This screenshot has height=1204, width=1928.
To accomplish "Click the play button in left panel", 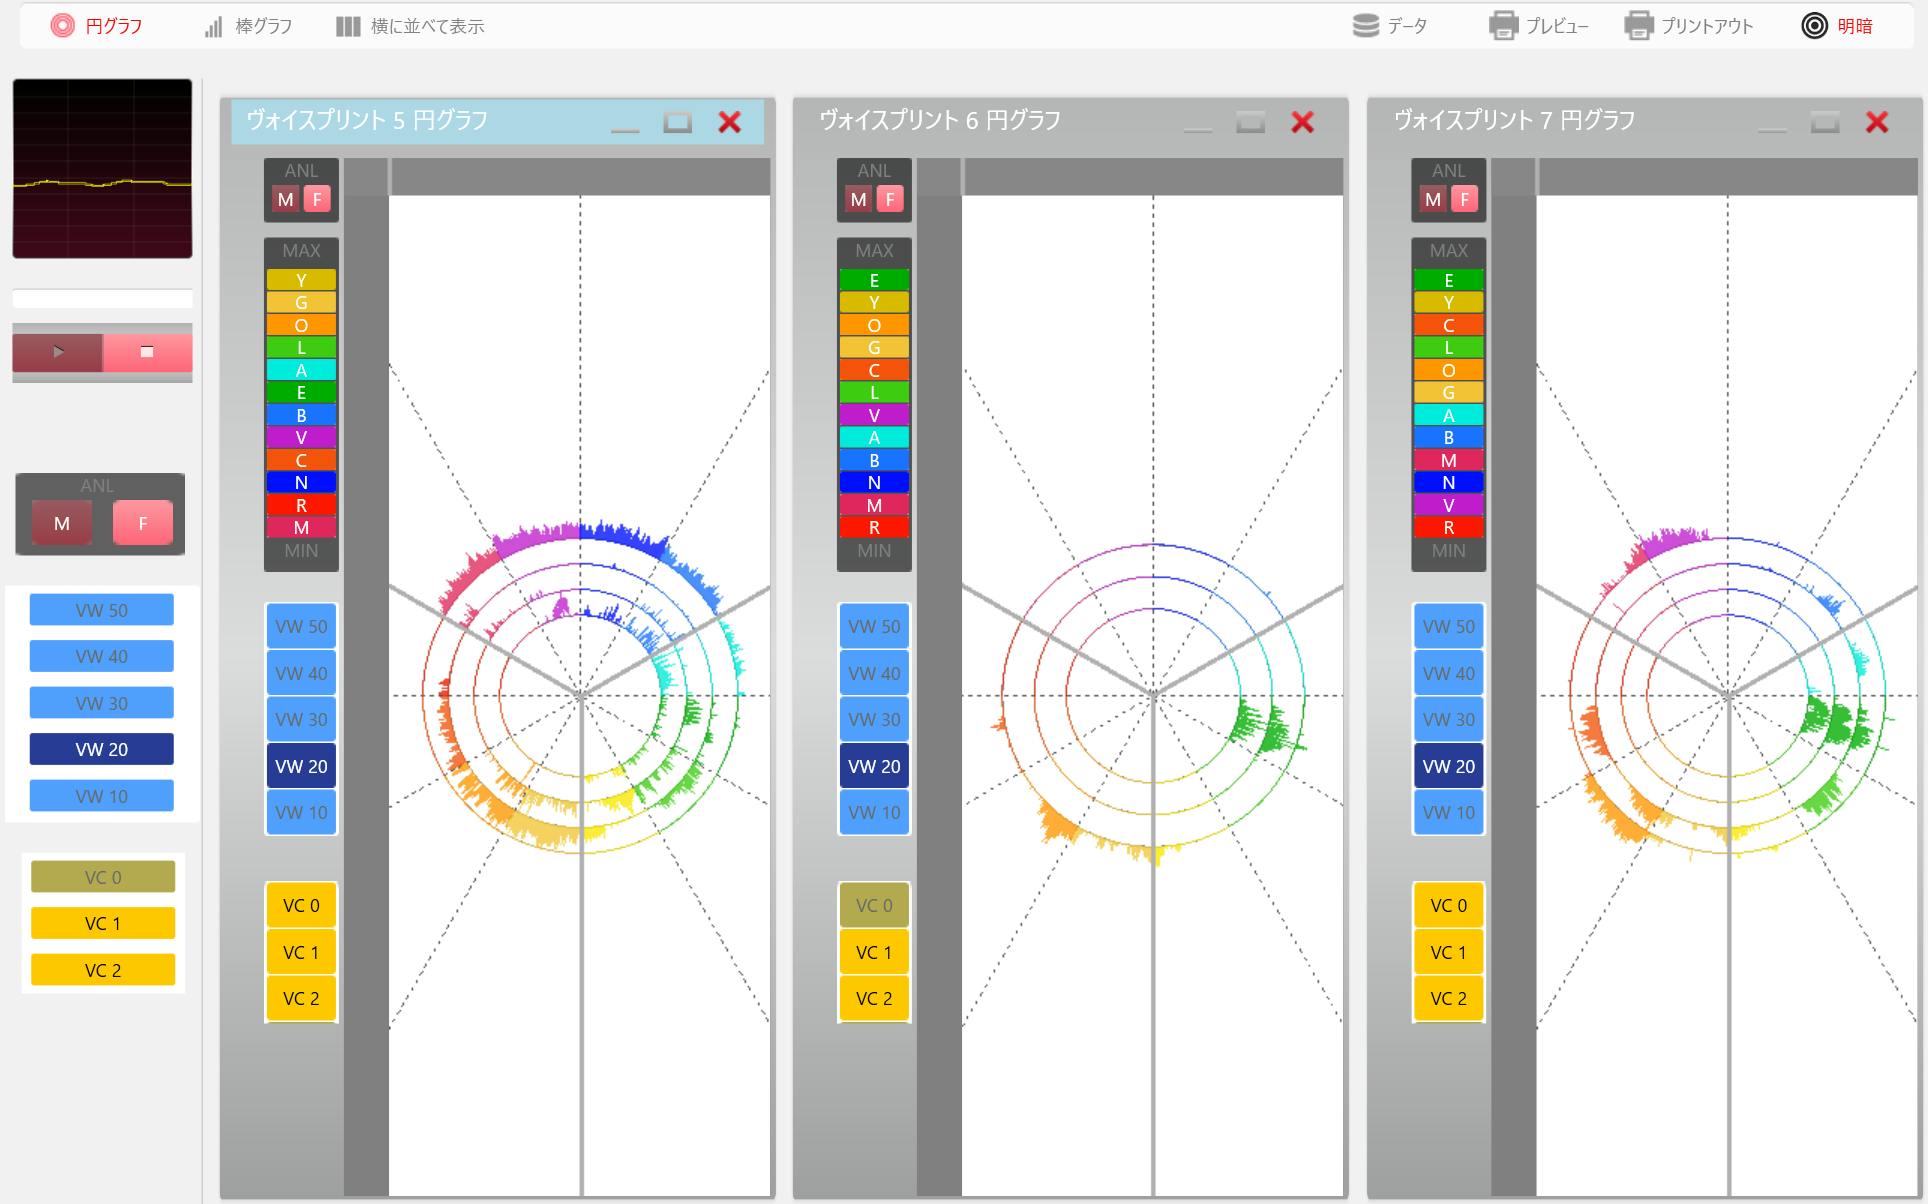I will click(x=57, y=352).
